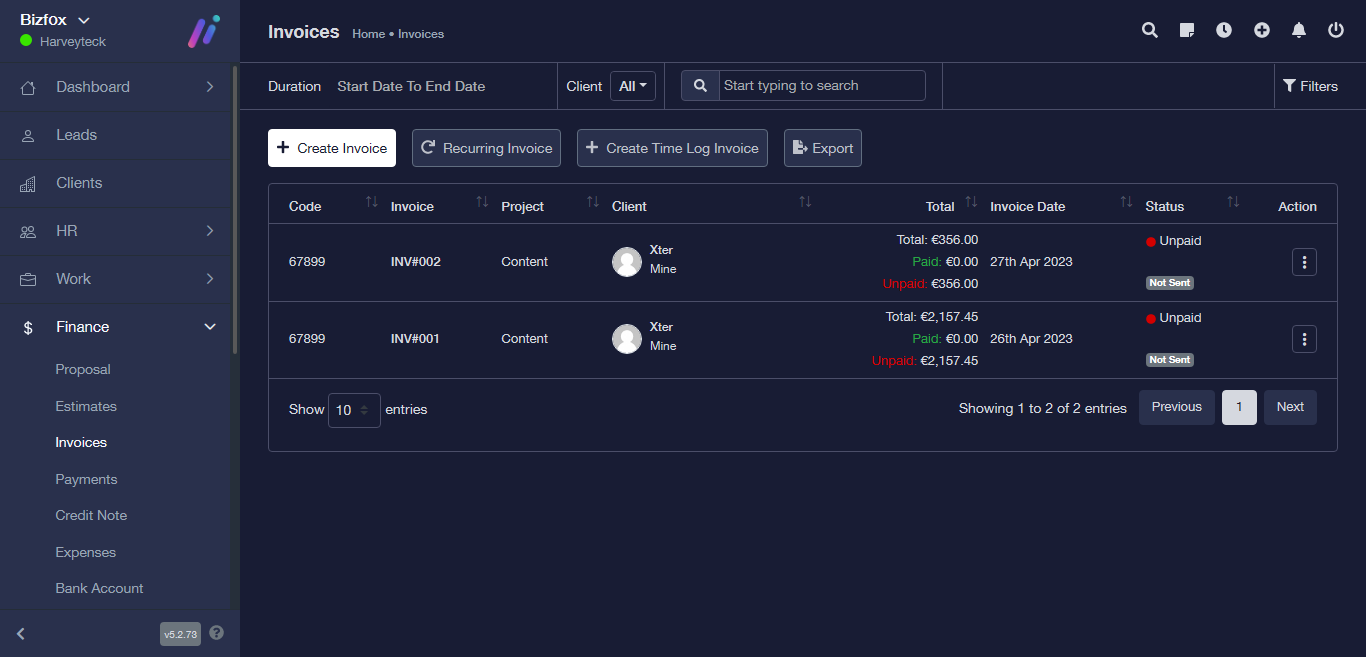This screenshot has height=657, width=1366.
Task: Sort table by Status column
Action: coord(1233,203)
